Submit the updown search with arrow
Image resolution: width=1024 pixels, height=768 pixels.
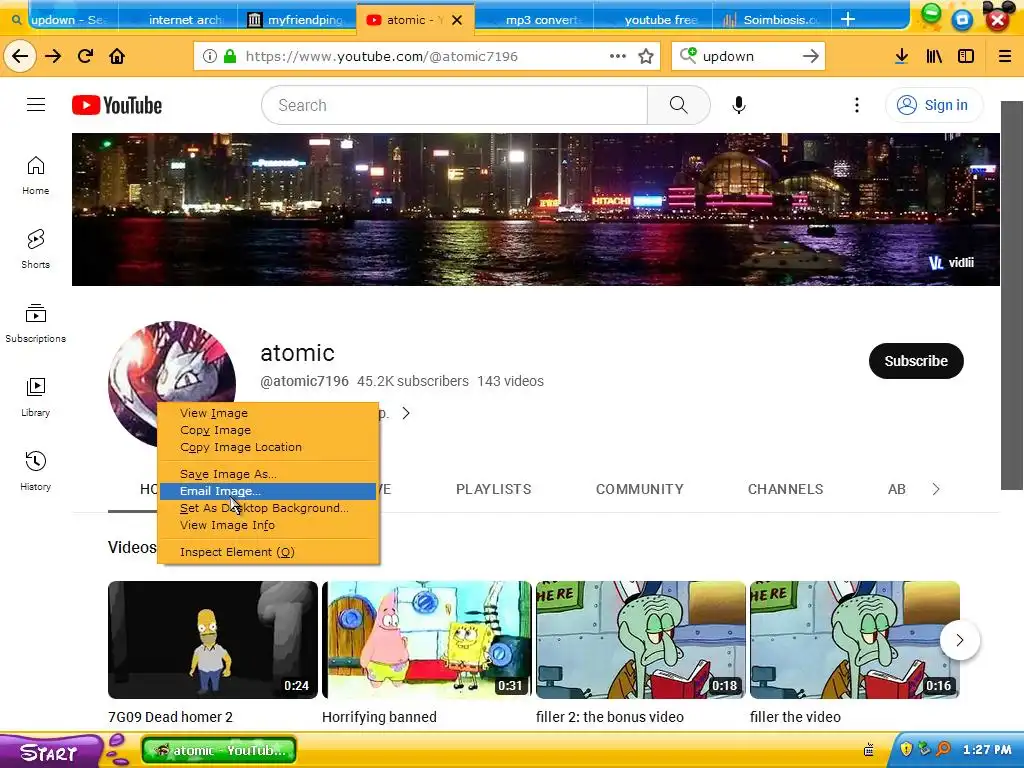click(x=810, y=56)
